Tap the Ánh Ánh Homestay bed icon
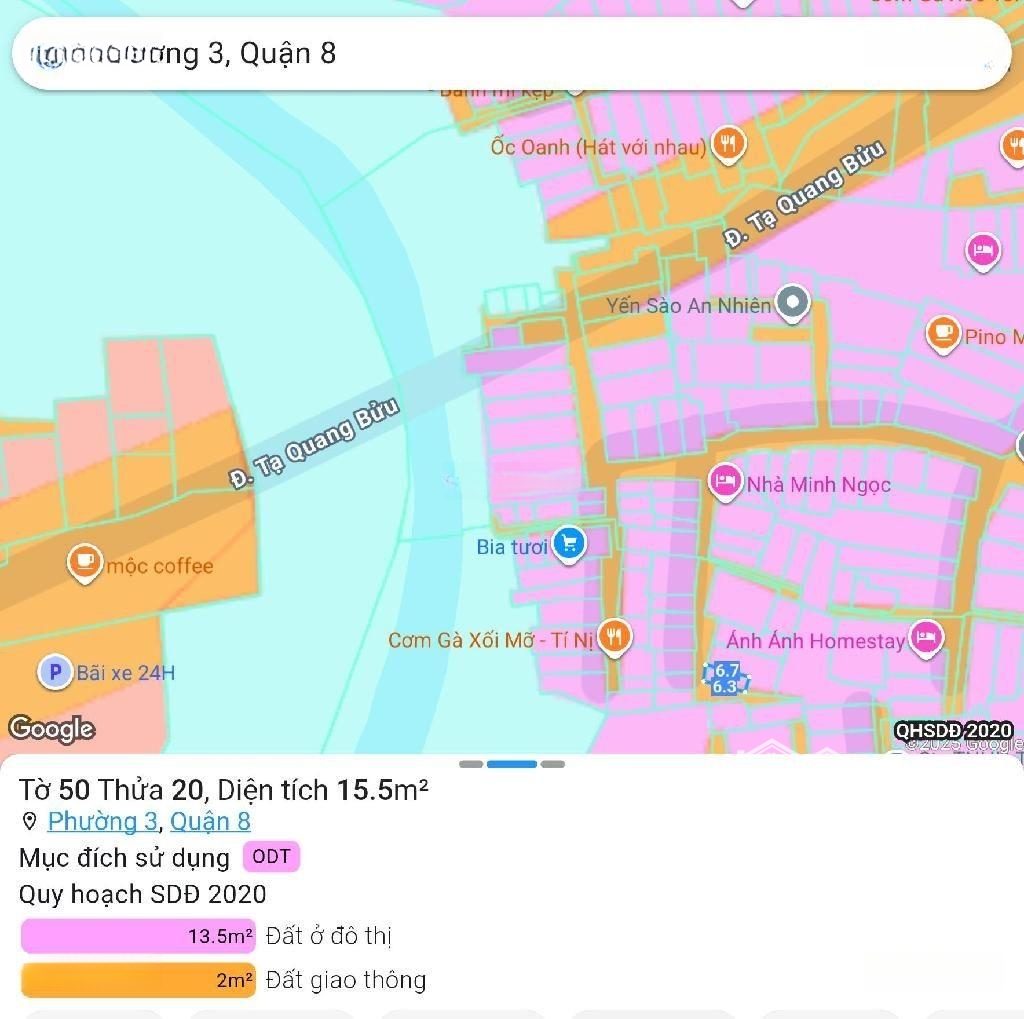The height and width of the screenshot is (1019, 1024). coord(927,638)
